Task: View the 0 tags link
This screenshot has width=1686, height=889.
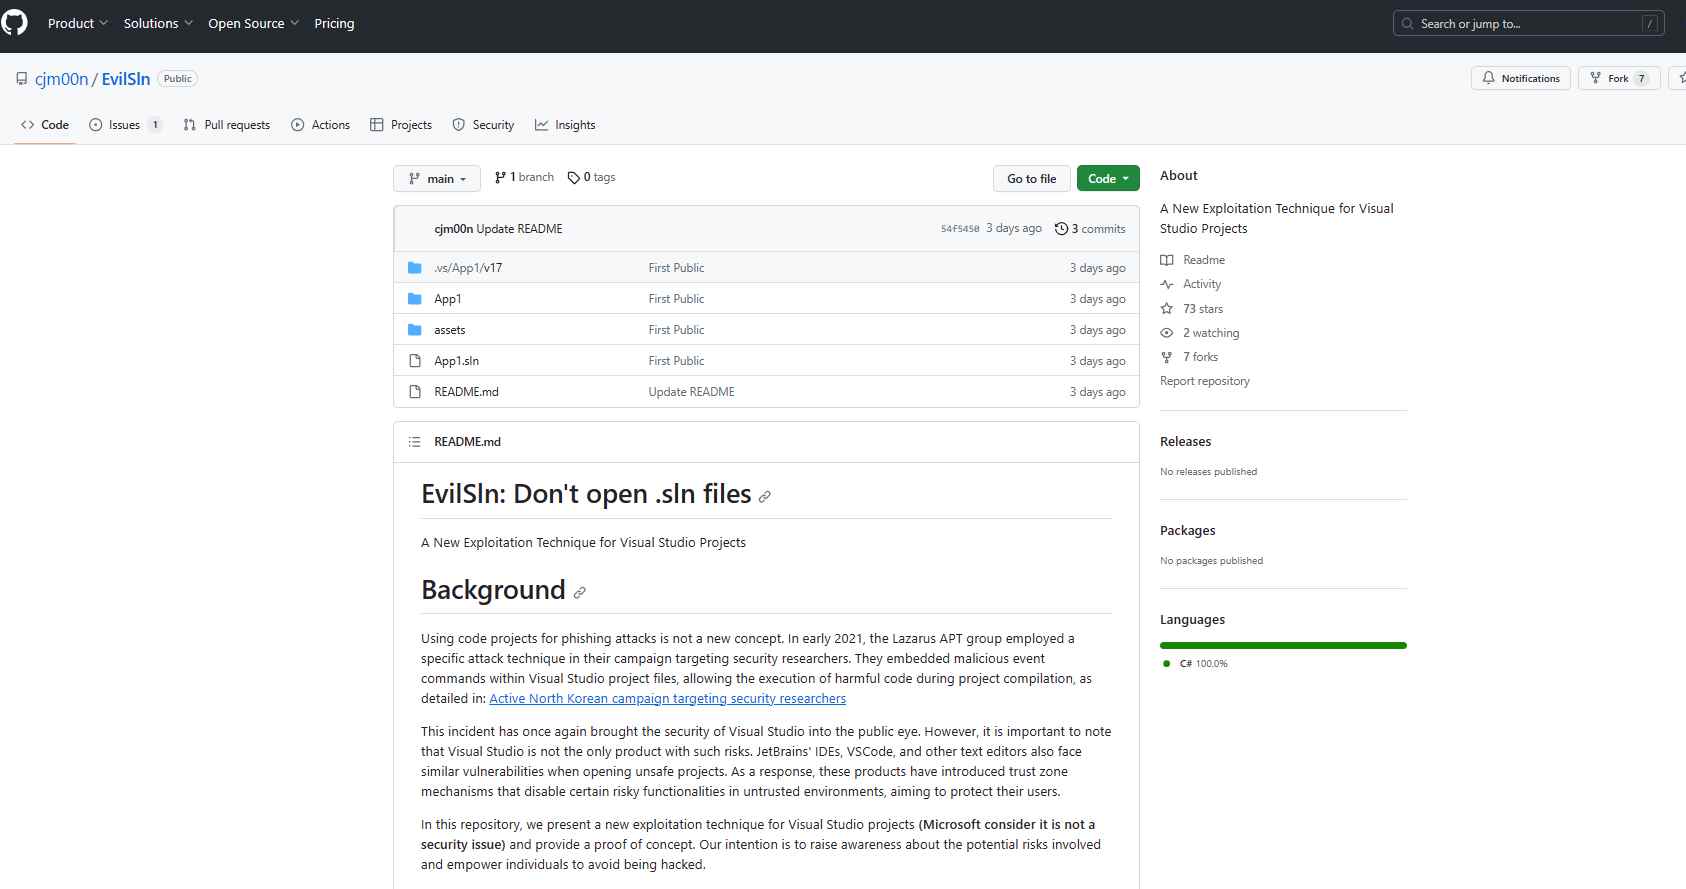Action: coord(591,177)
